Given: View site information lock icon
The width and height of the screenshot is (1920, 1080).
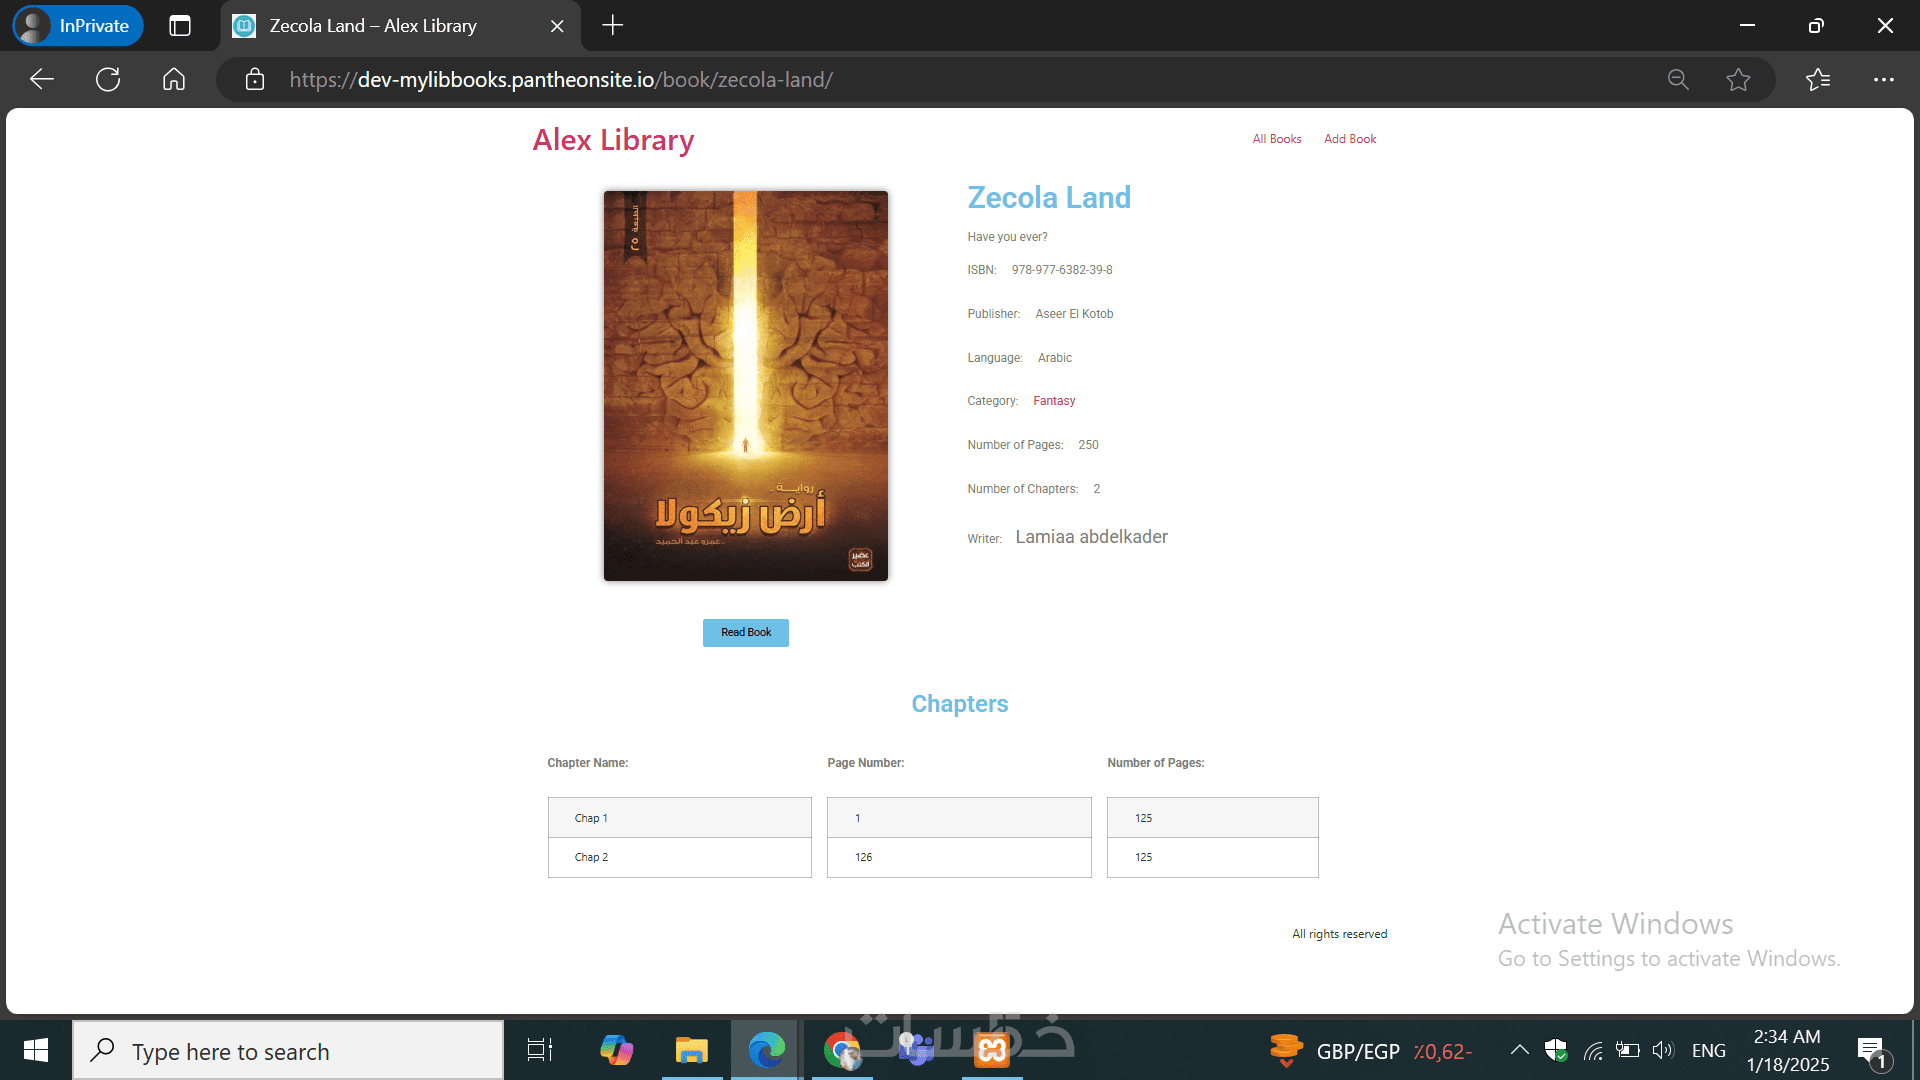Looking at the screenshot, I should (x=255, y=80).
